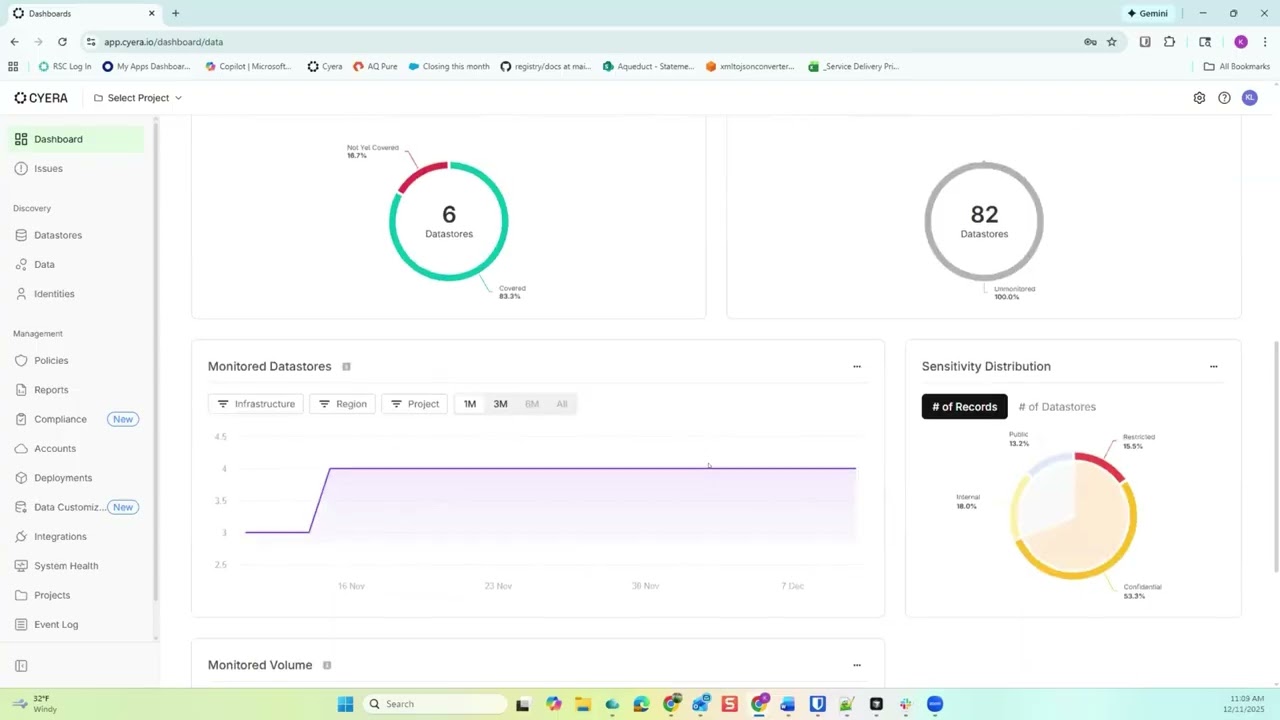The width and height of the screenshot is (1280, 720).
Task: Open File Explorer from the taskbar
Action: pos(583,704)
